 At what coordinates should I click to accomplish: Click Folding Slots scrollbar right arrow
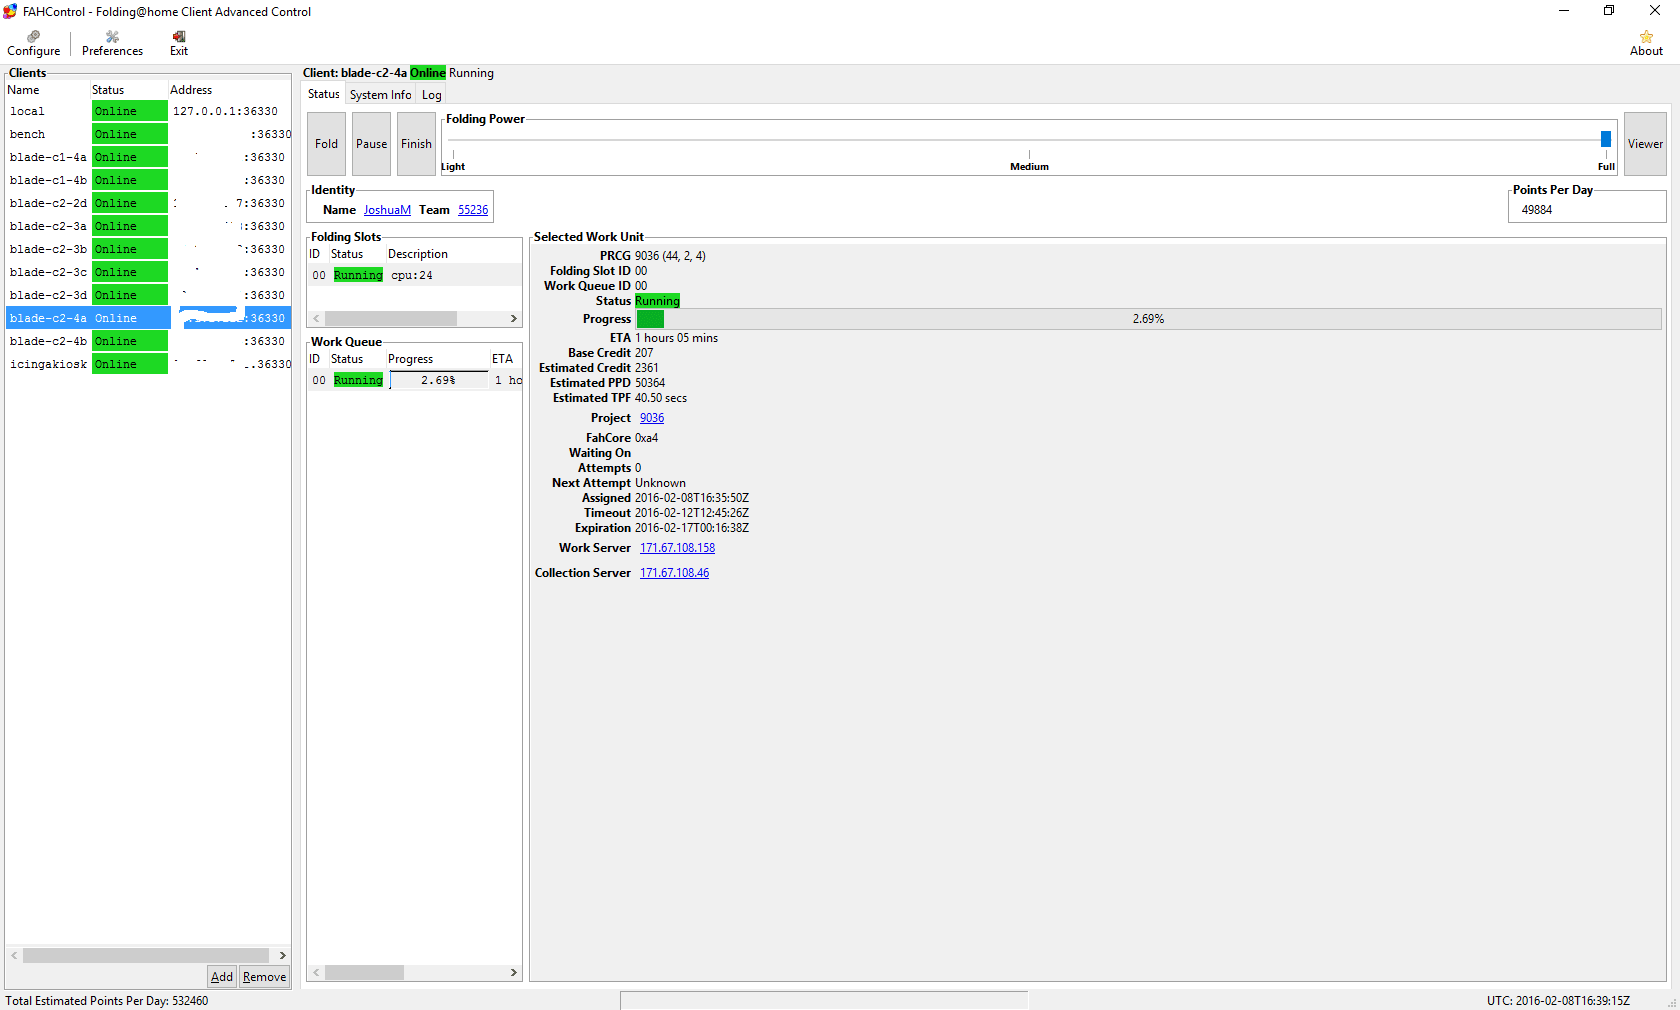pos(514,318)
